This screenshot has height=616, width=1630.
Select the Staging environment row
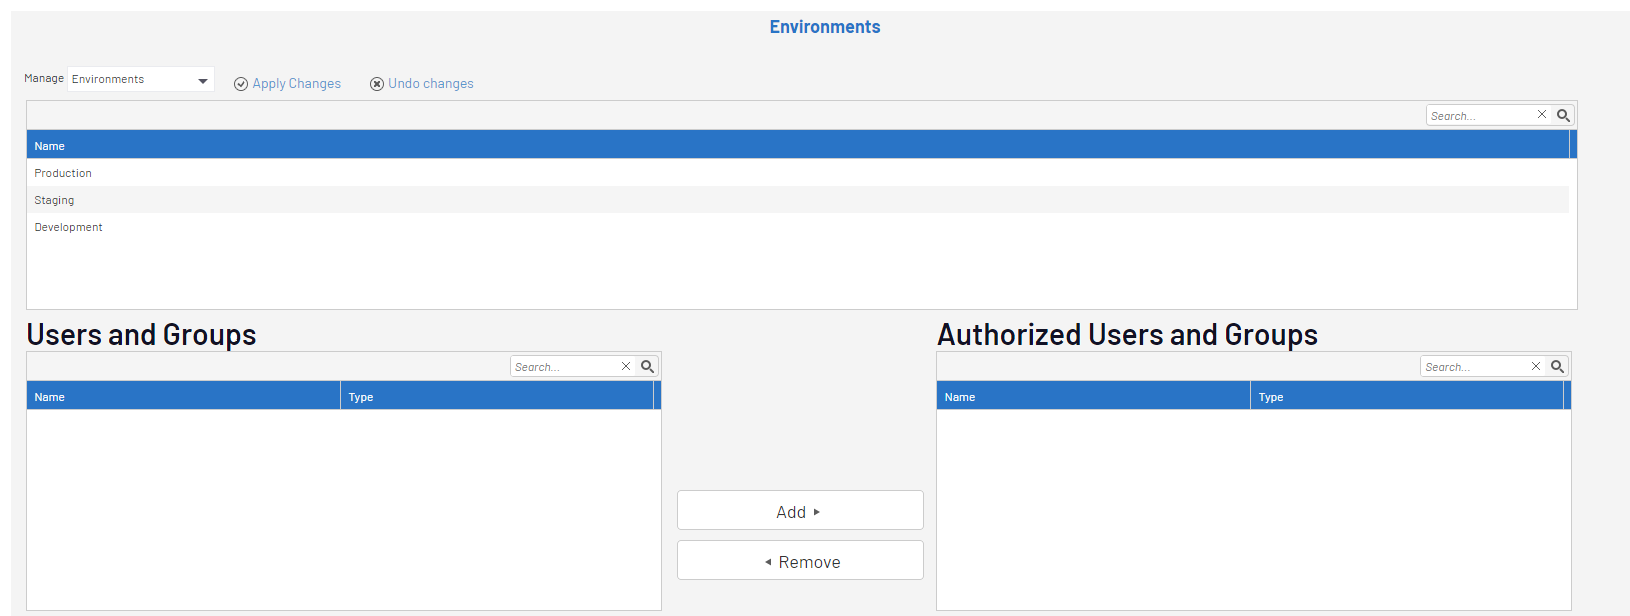[54, 200]
